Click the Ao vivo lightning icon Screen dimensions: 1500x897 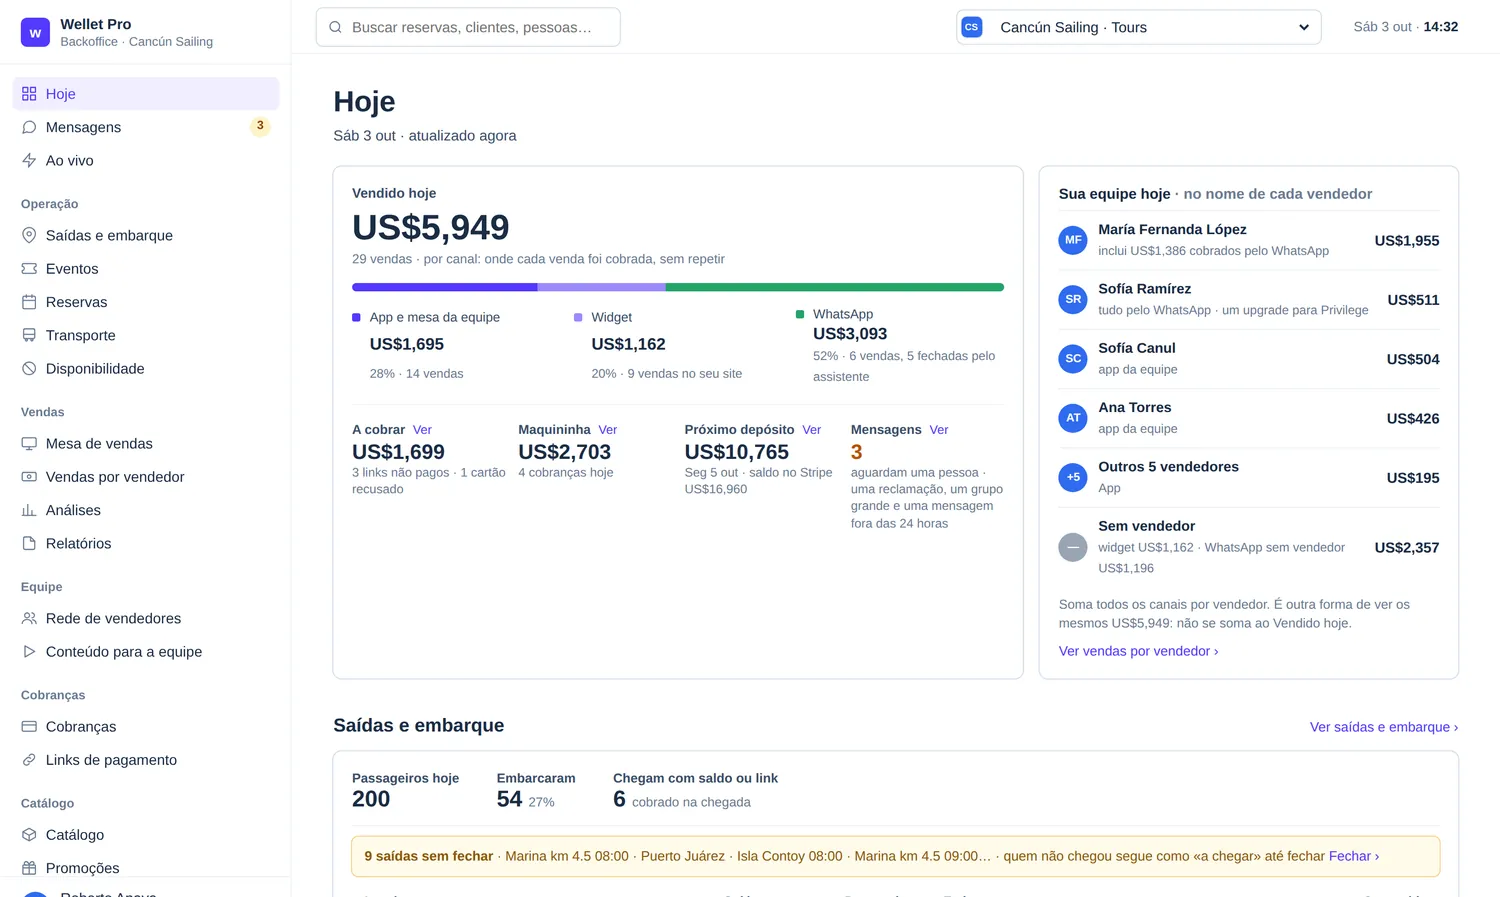[29, 160]
